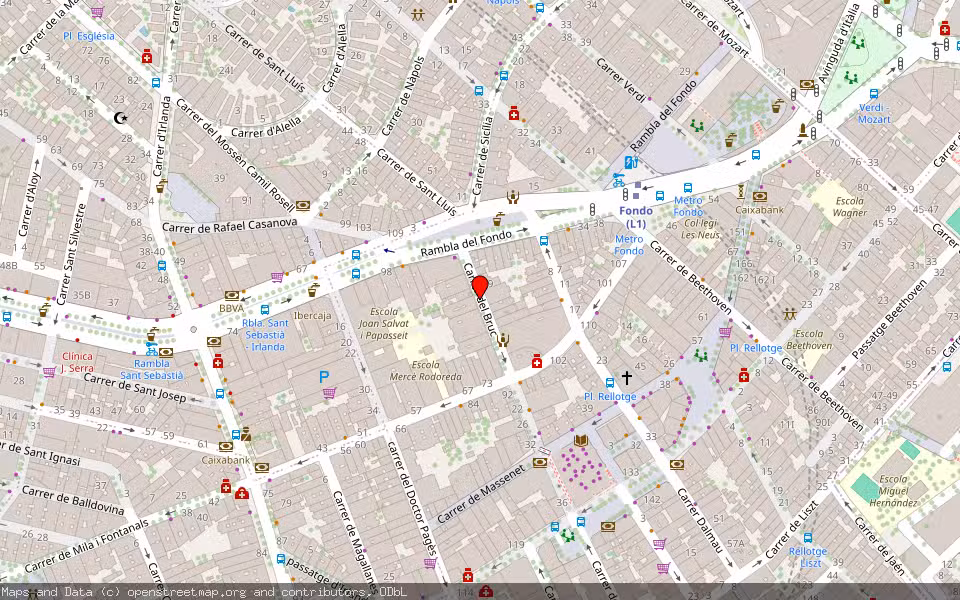Screen dimensions: 960x600
Task: Click the electric vehicle charging station icon
Action: click(x=631, y=162)
